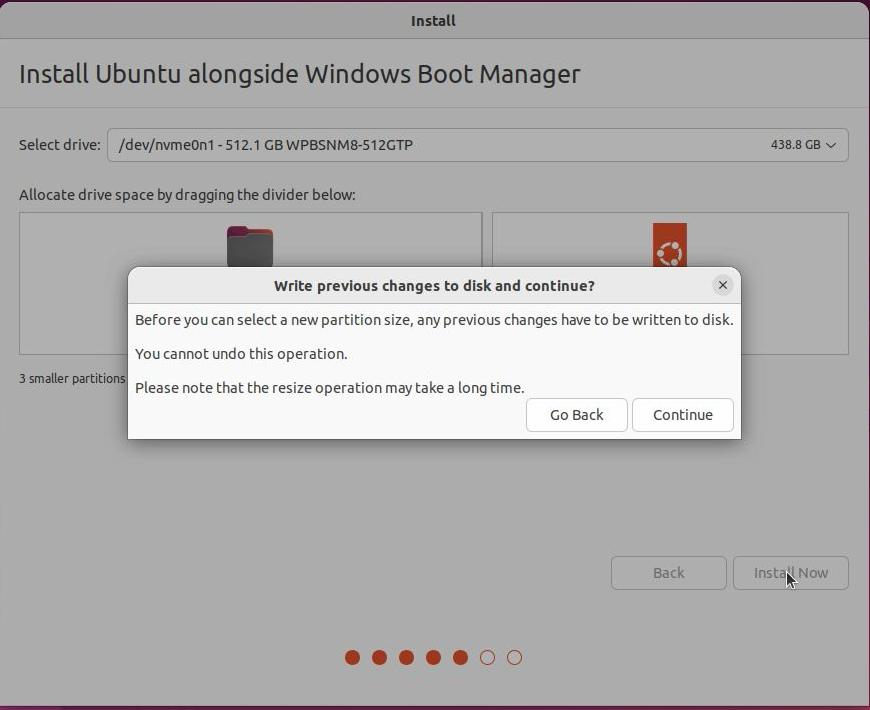Click the fourth filled progress dot
This screenshot has width=870, height=710.
[433, 657]
